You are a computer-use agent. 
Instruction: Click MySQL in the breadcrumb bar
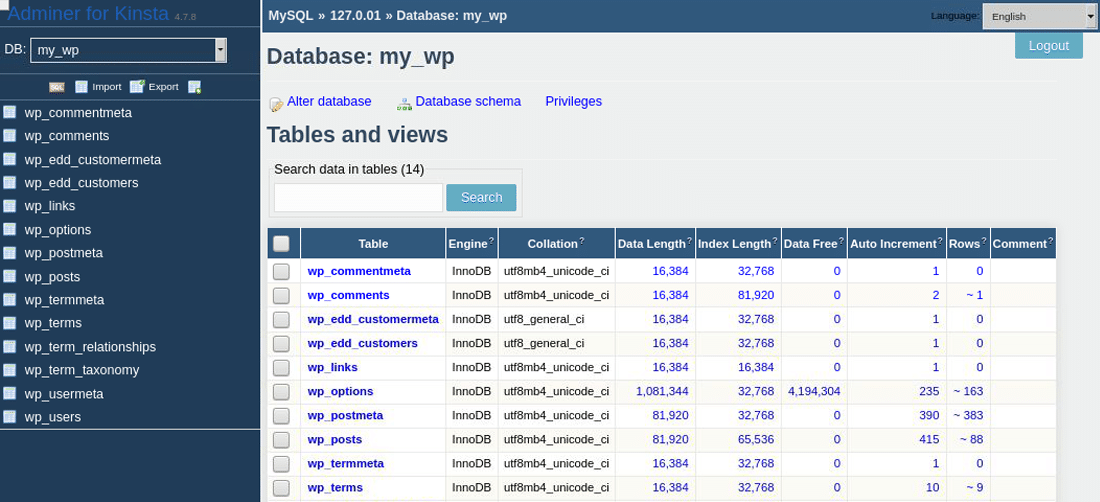coord(290,15)
